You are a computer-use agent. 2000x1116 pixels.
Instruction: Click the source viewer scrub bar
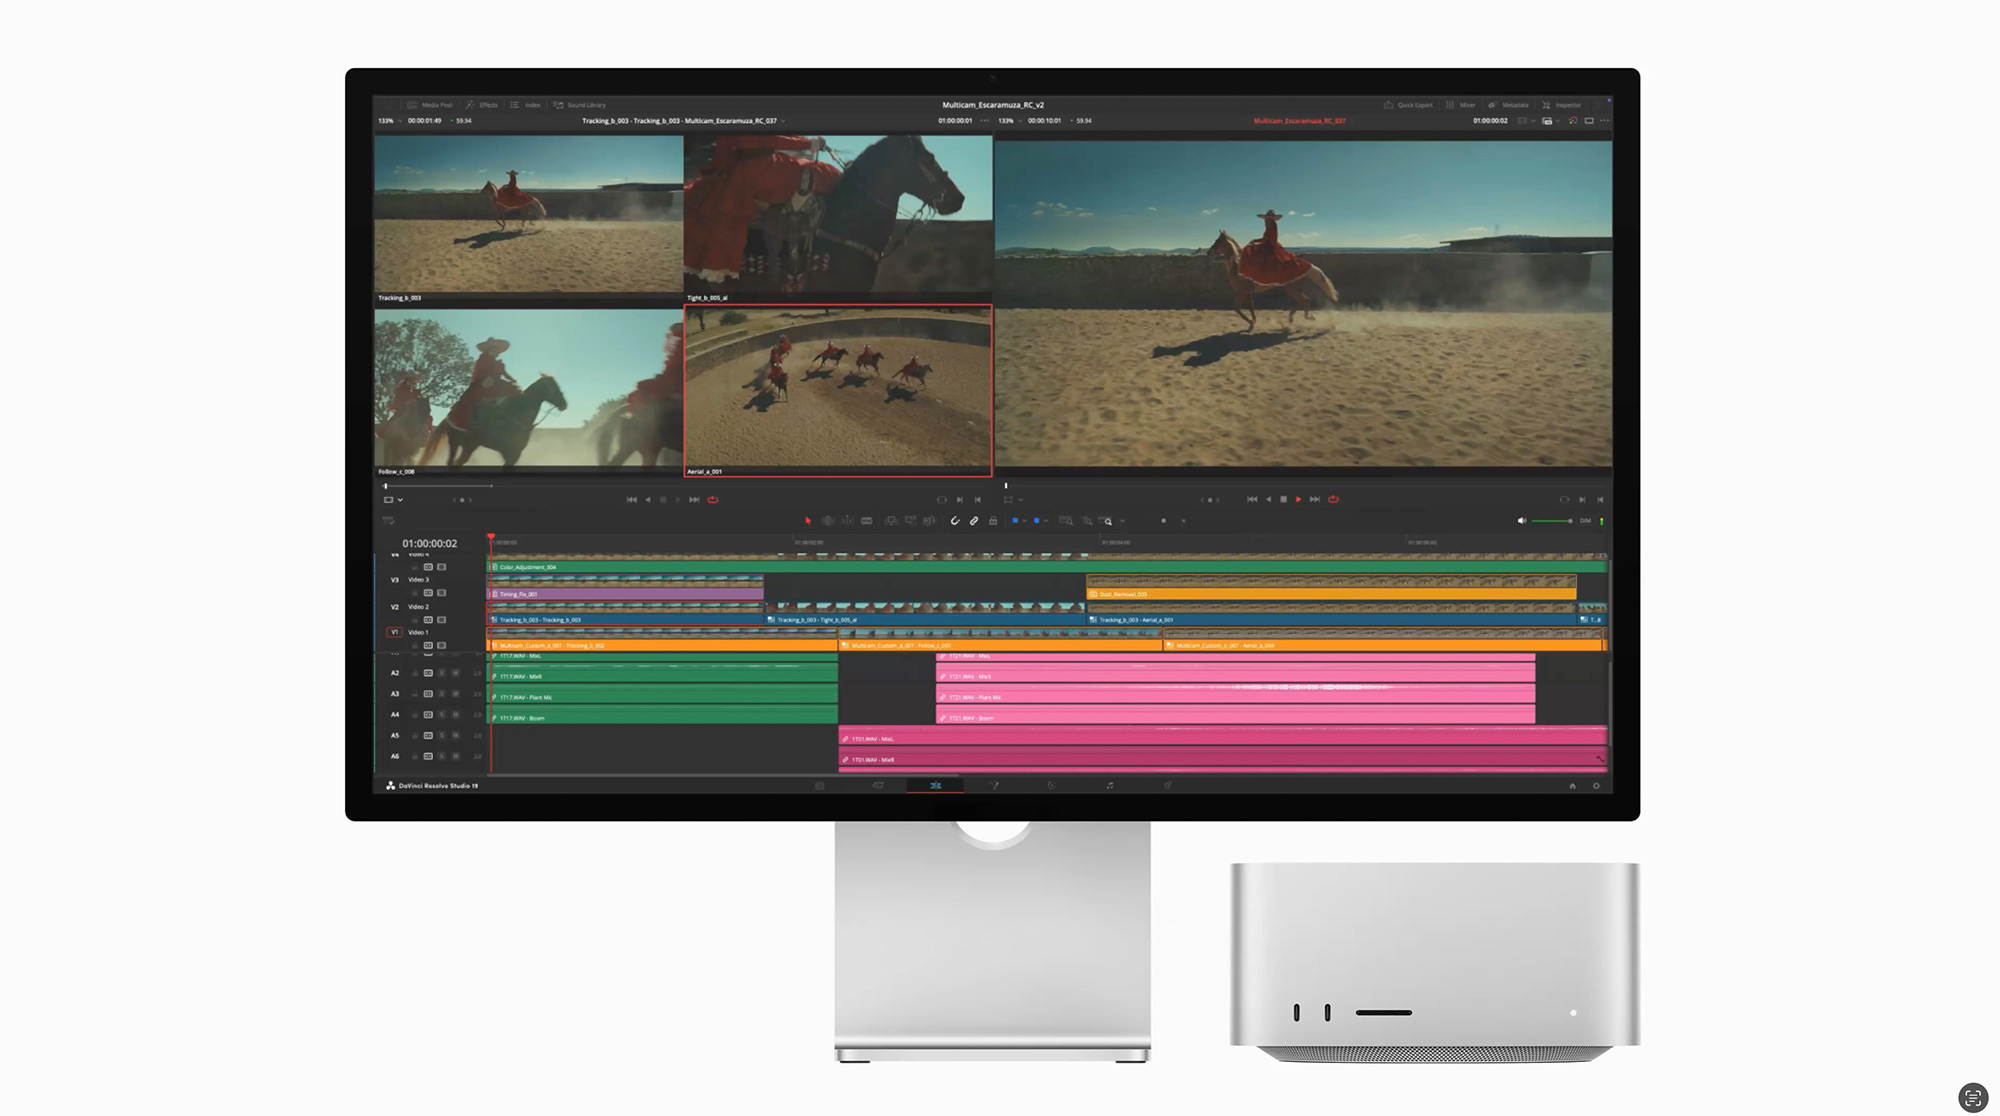click(438, 486)
